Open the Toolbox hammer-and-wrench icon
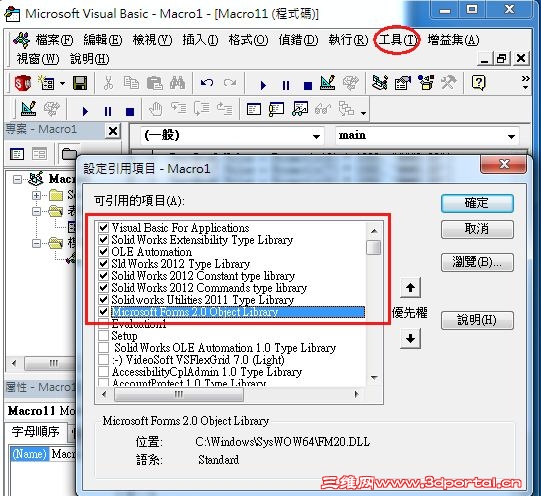Screen dimensions: 541x496 click(x=449, y=83)
